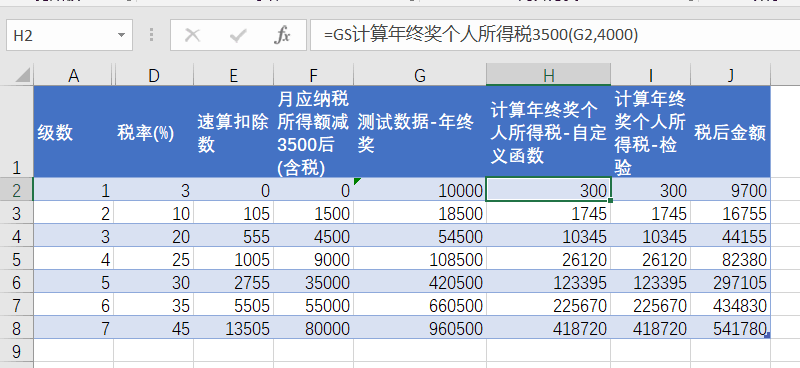The image size is (800, 368).
Task: Select row 5 header
Action: point(16,259)
